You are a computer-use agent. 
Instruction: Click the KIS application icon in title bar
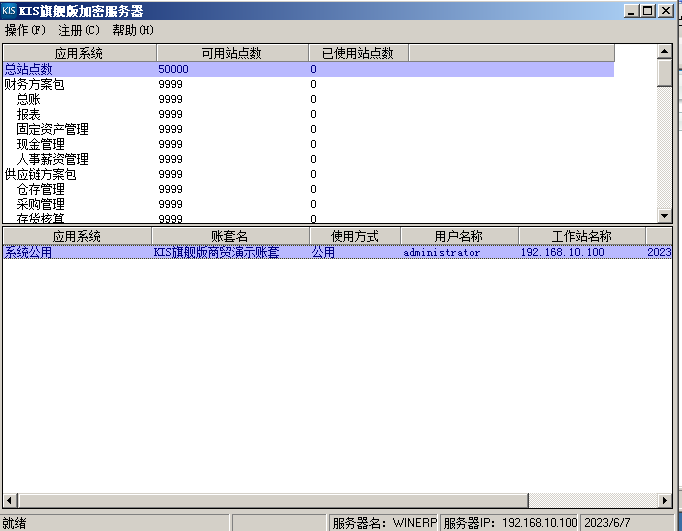[9, 10]
